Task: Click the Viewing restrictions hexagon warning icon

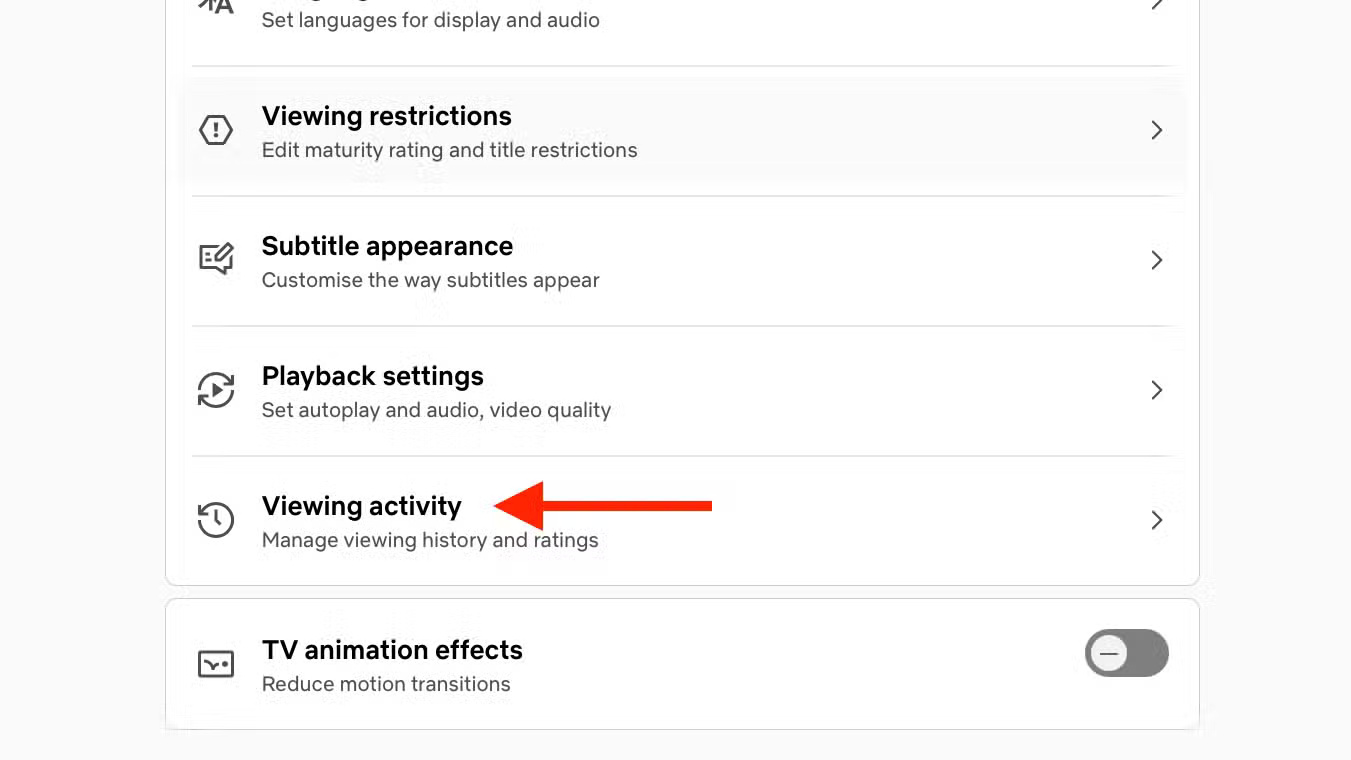Action: click(x=216, y=130)
